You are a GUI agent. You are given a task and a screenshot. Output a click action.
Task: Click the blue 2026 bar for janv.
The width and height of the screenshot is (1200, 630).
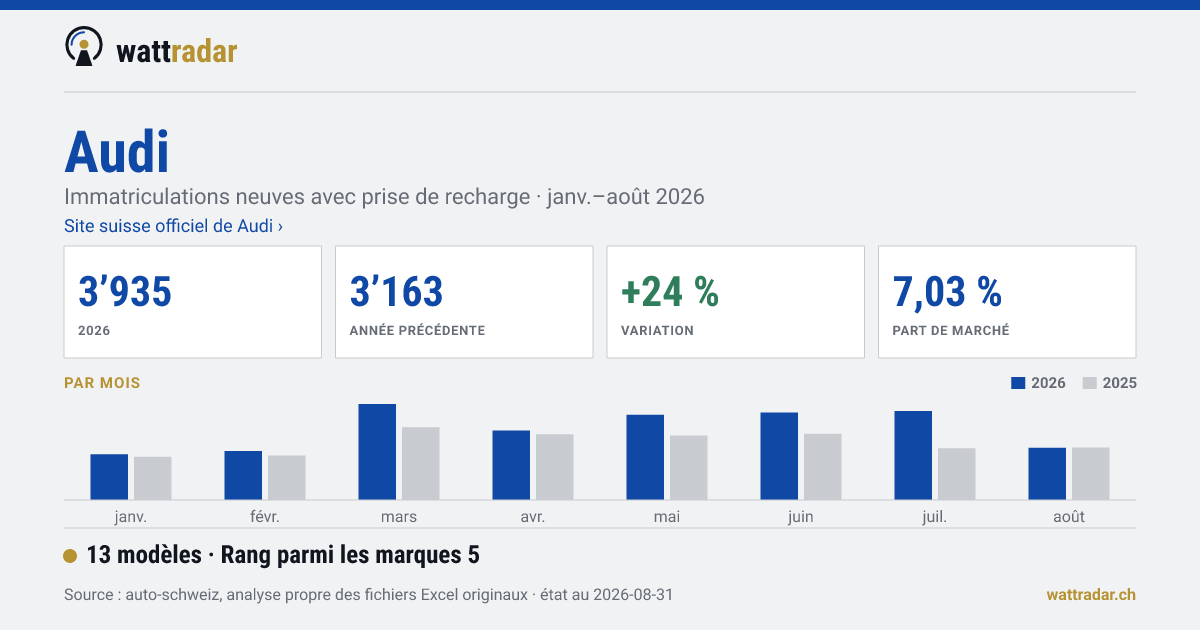pyautogui.click(x=109, y=477)
